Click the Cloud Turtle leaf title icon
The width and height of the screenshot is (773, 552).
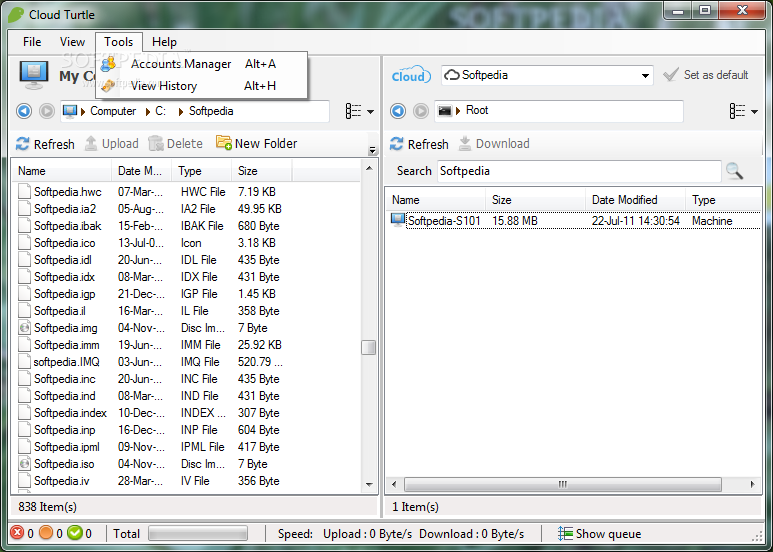click(16, 14)
